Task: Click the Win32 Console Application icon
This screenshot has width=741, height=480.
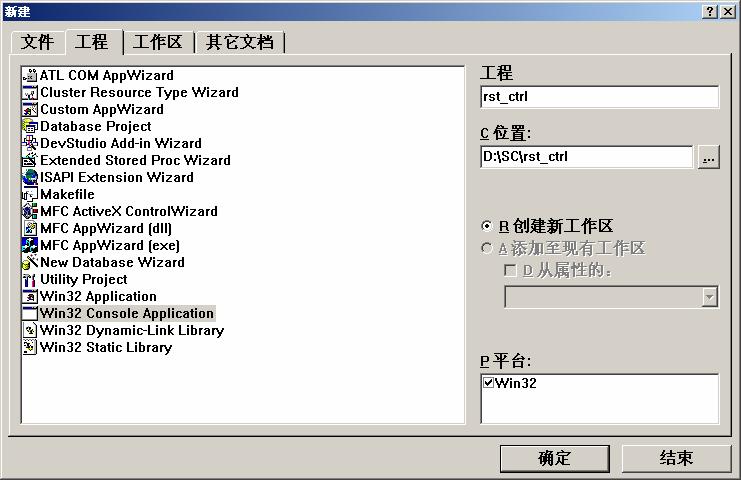Action: pyautogui.click(x=30, y=313)
